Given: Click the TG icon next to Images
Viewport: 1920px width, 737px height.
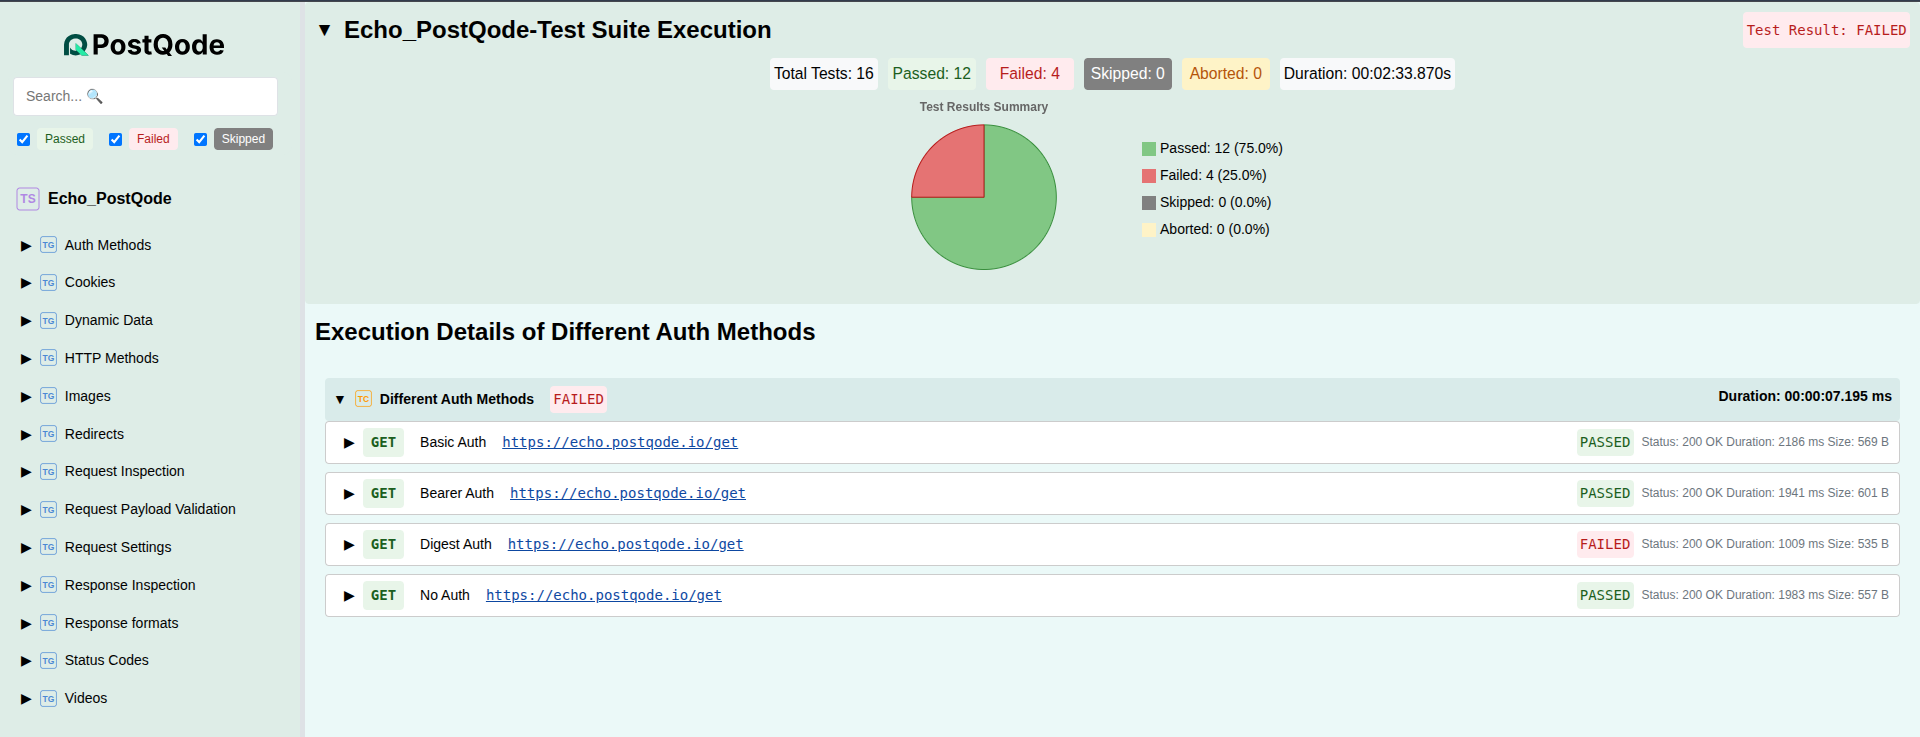Looking at the screenshot, I should [48, 396].
